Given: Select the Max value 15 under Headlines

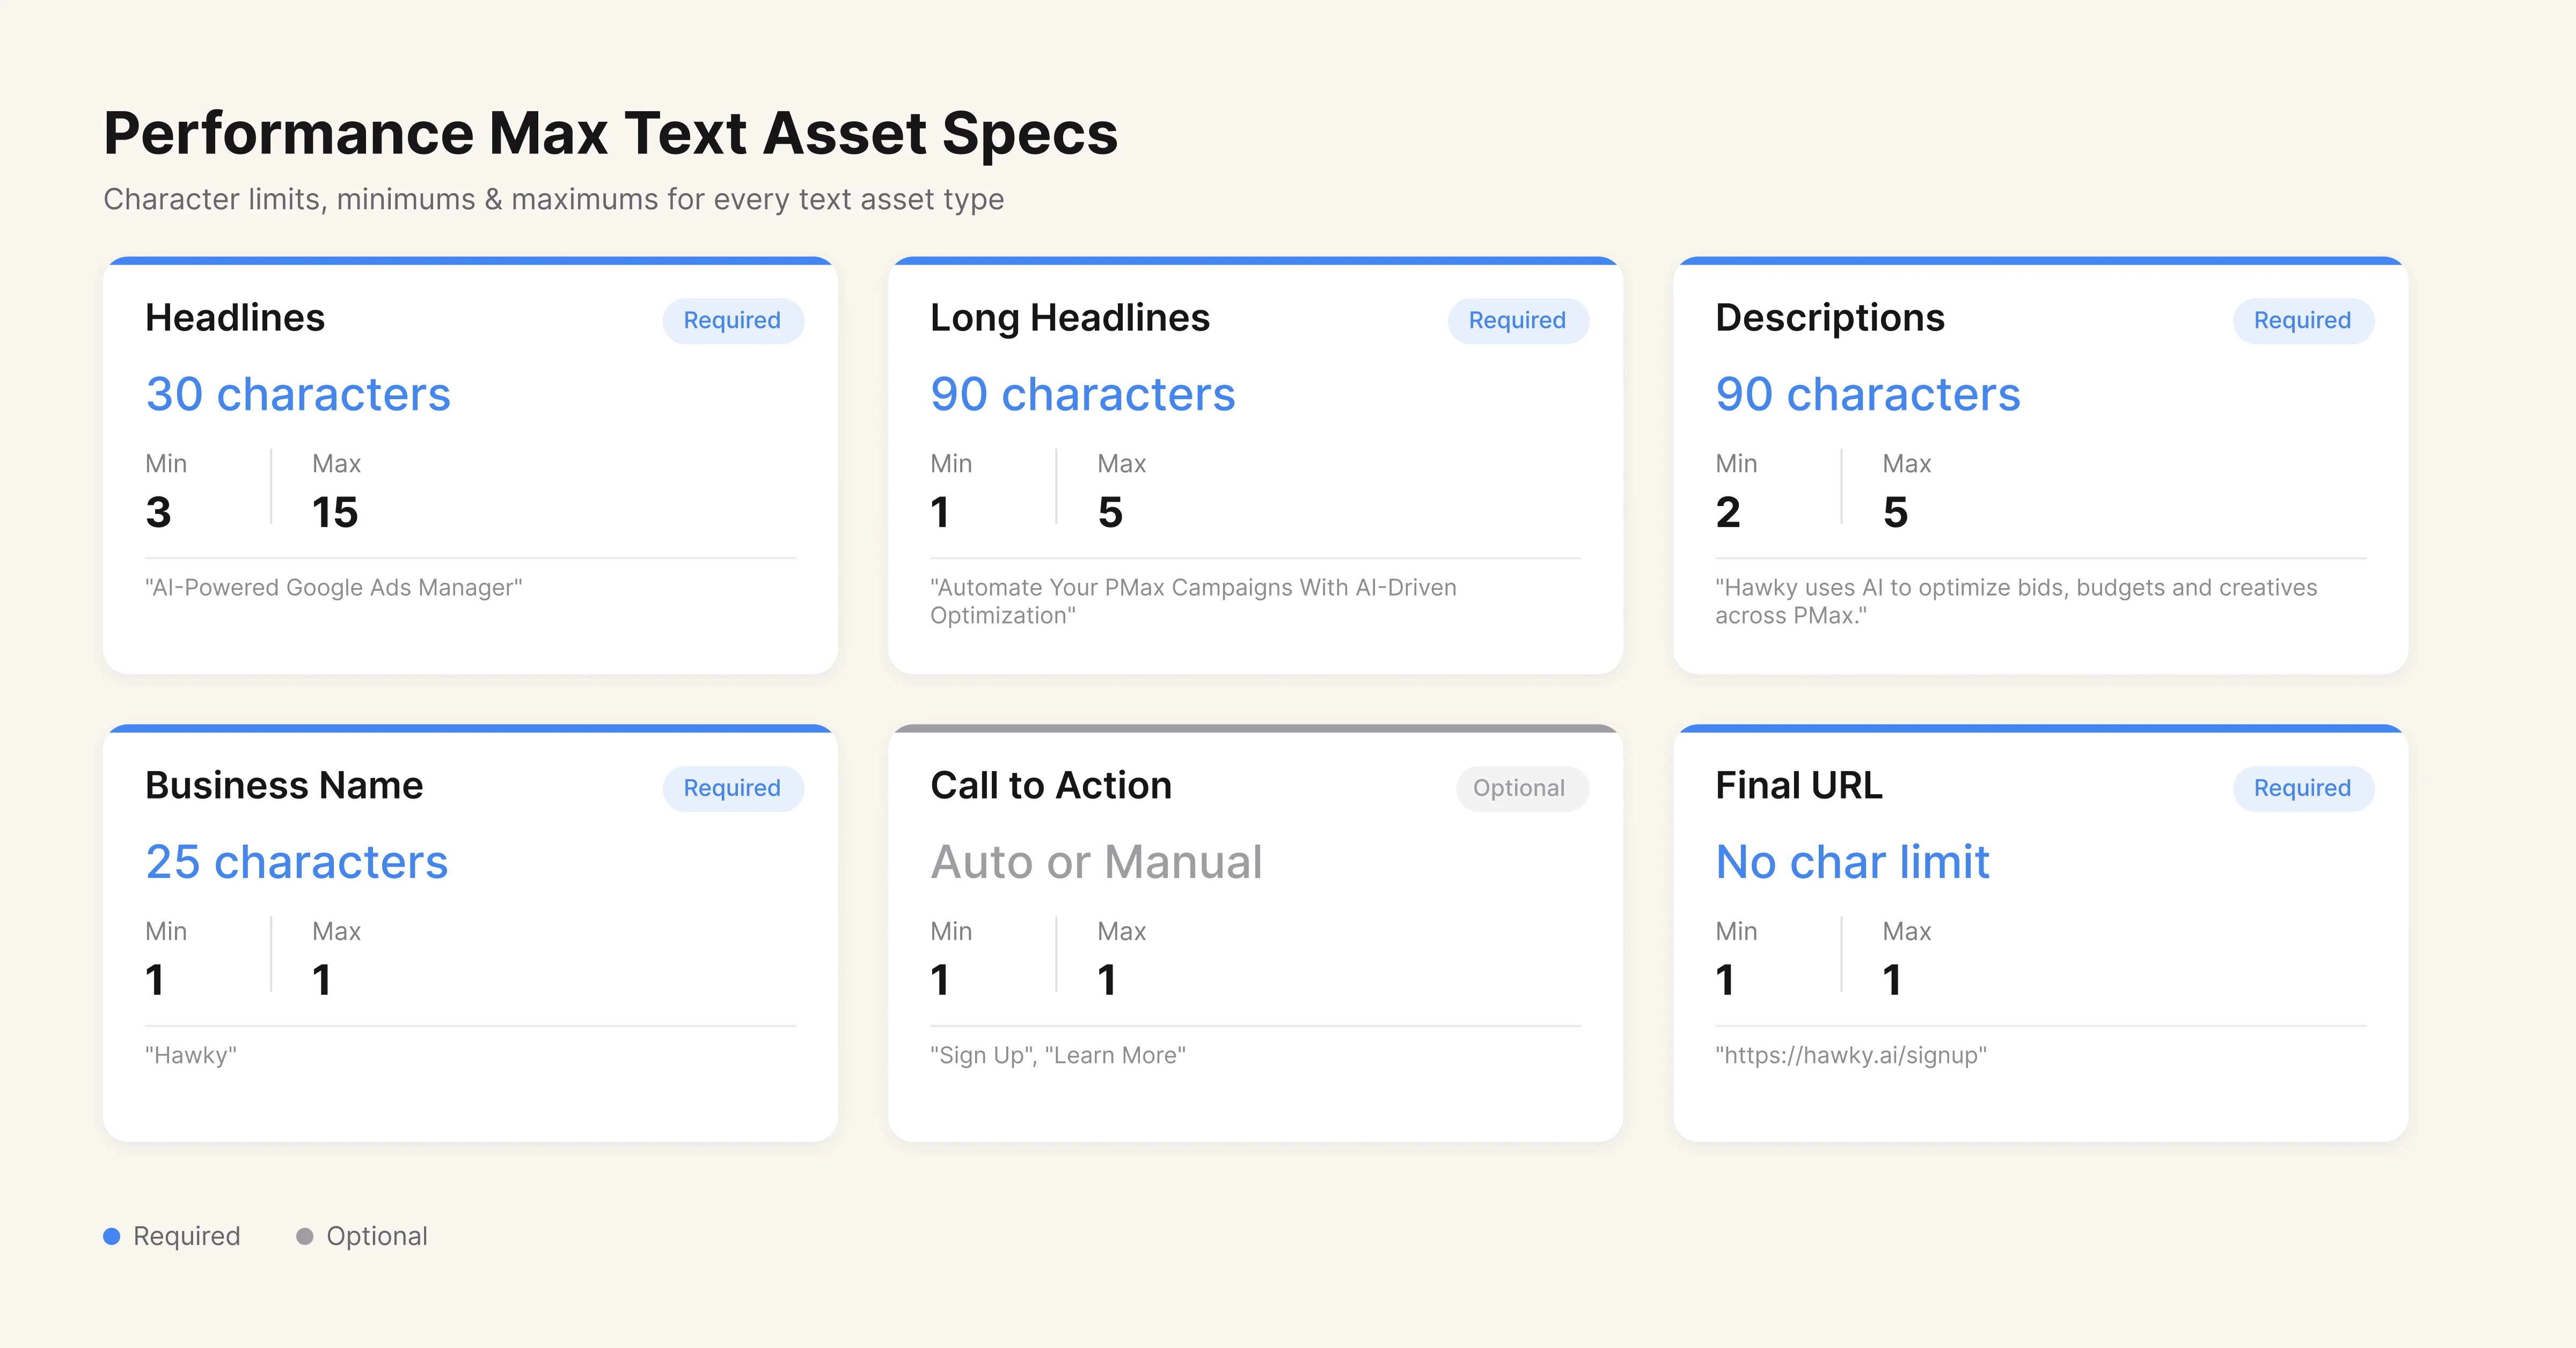Looking at the screenshot, I should pos(335,512).
